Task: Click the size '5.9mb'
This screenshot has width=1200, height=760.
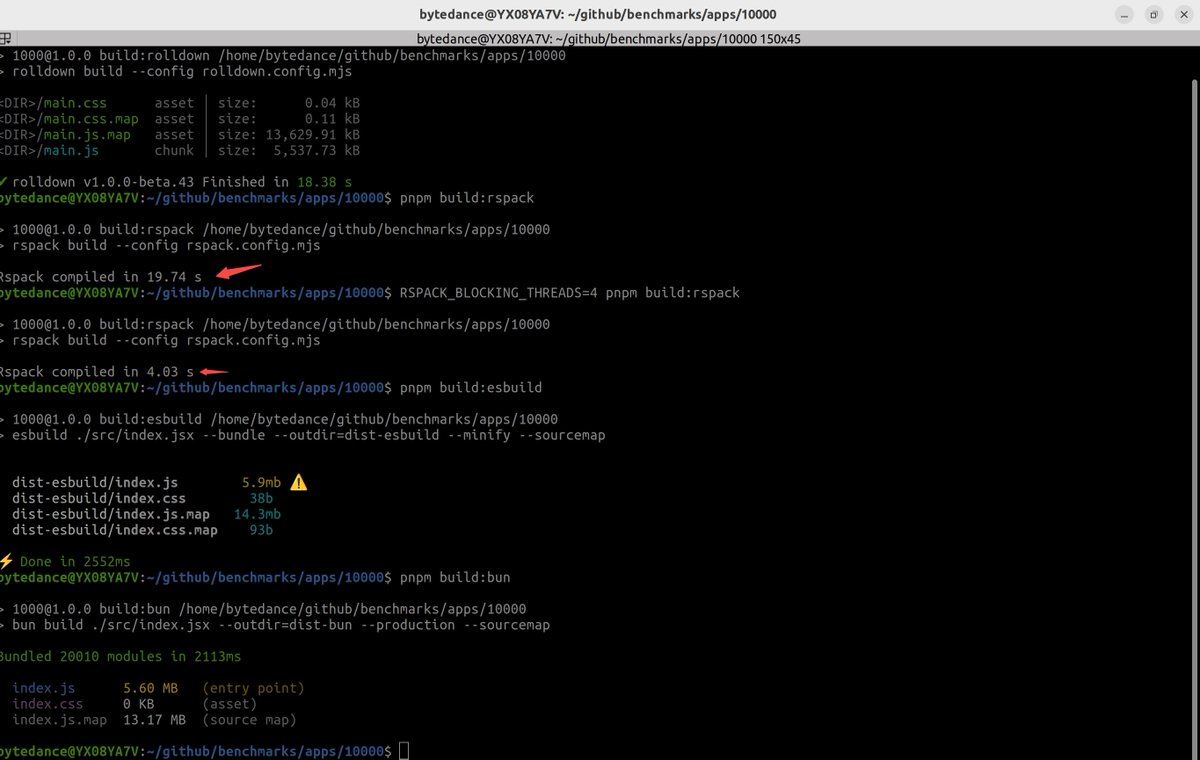Action: point(261,482)
